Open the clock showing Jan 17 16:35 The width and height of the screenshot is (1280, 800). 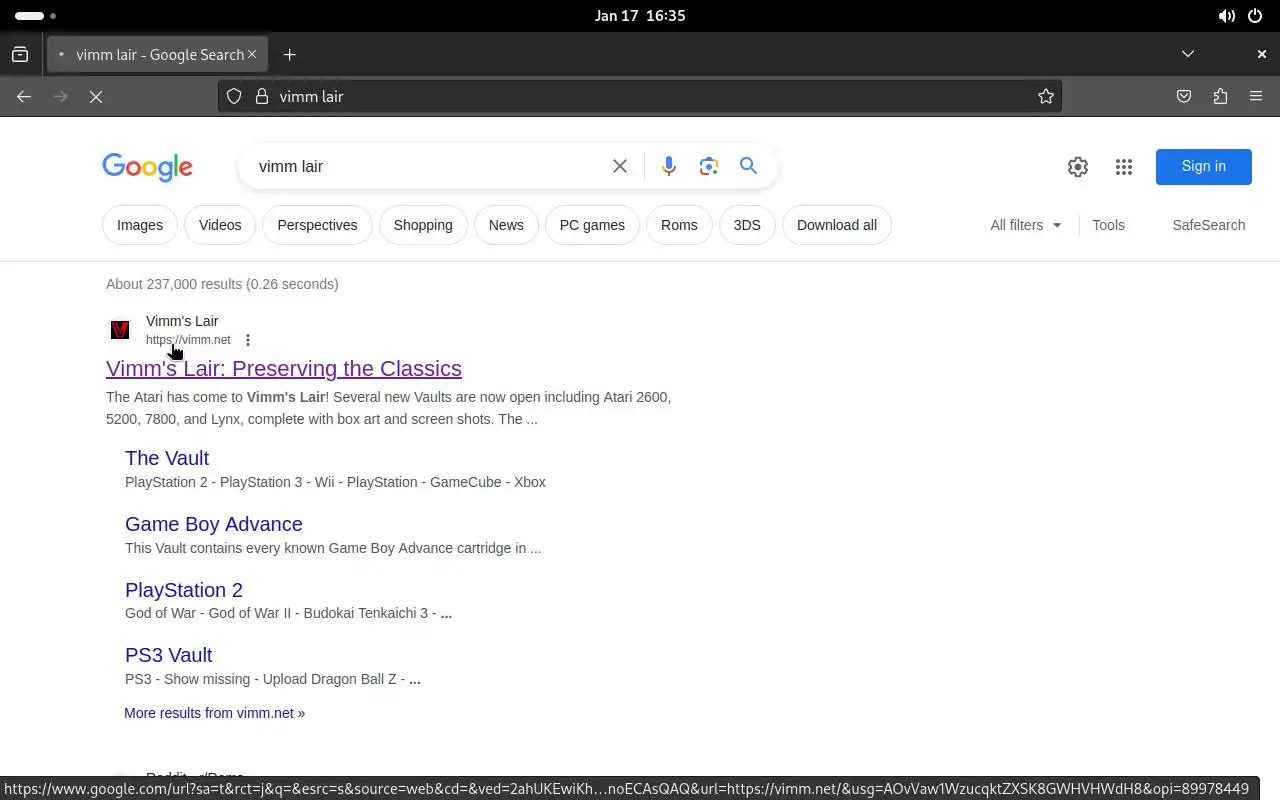click(x=640, y=16)
